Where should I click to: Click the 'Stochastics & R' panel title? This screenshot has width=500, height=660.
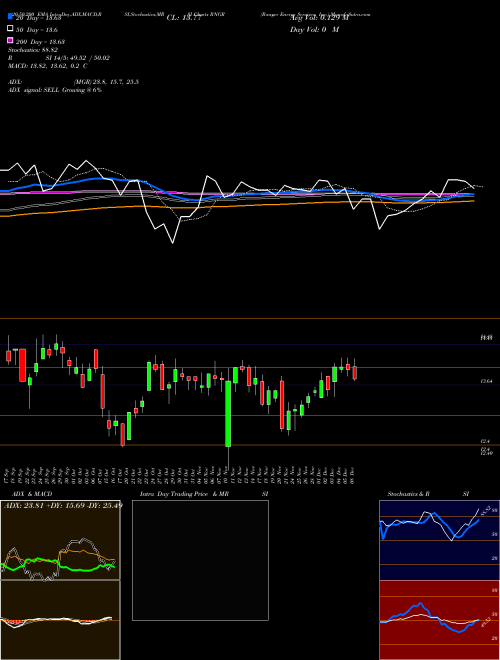pyautogui.click(x=408, y=494)
